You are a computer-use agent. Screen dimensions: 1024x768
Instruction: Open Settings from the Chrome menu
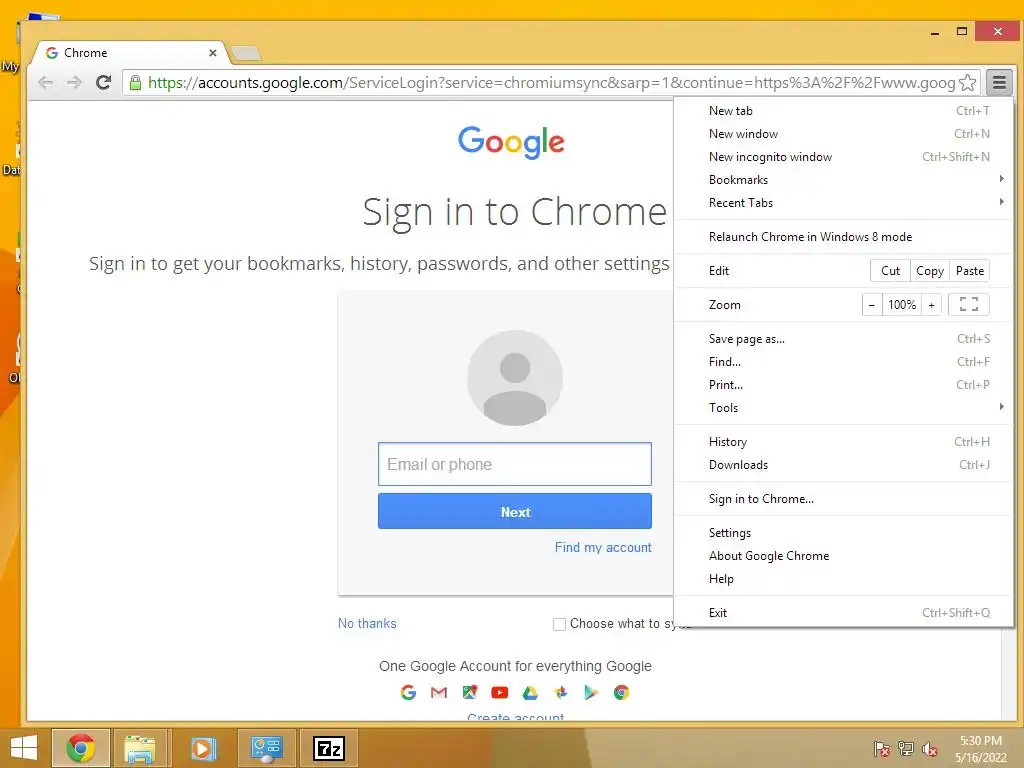click(x=844, y=533)
